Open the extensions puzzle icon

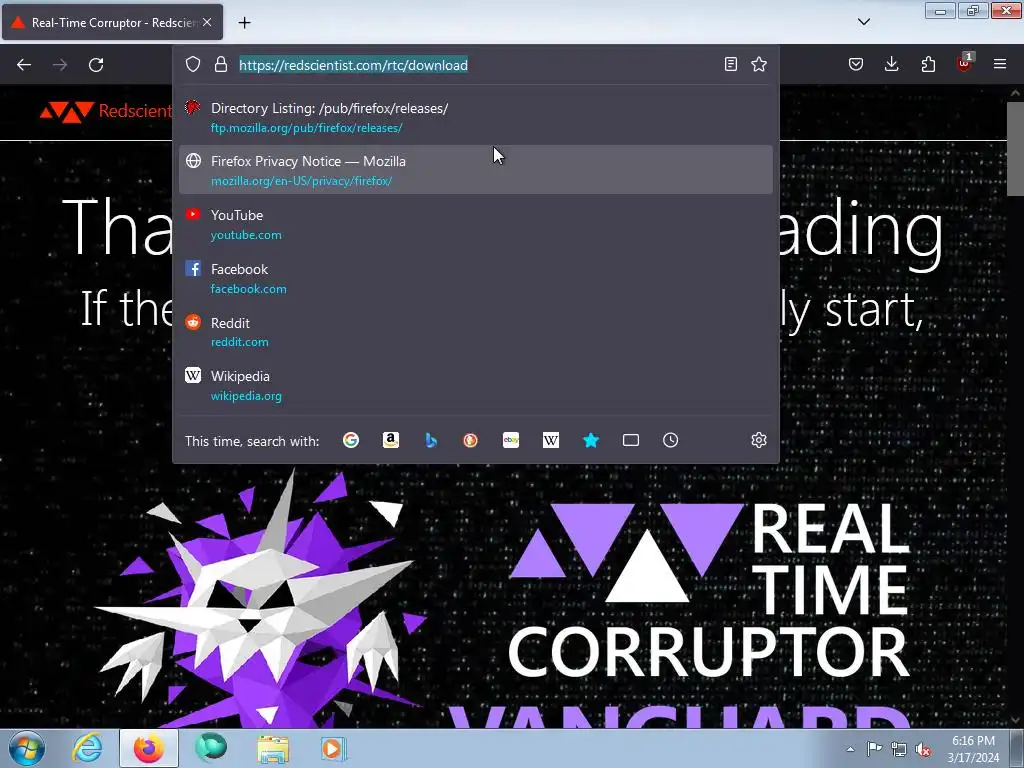[x=928, y=64]
